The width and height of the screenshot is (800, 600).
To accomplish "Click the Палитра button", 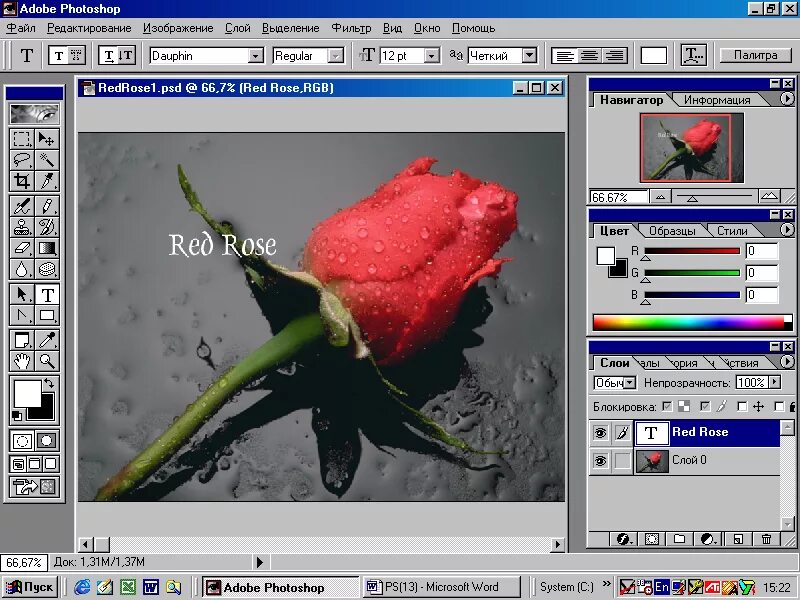I will (x=756, y=55).
